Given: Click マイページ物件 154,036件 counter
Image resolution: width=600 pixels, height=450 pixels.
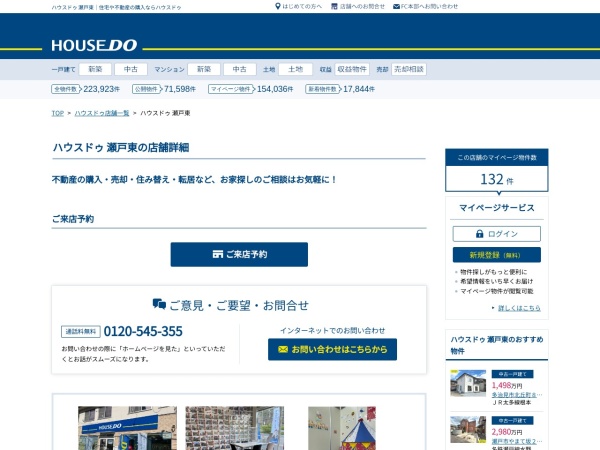Looking at the screenshot, I should pyautogui.click(x=251, y=89).
